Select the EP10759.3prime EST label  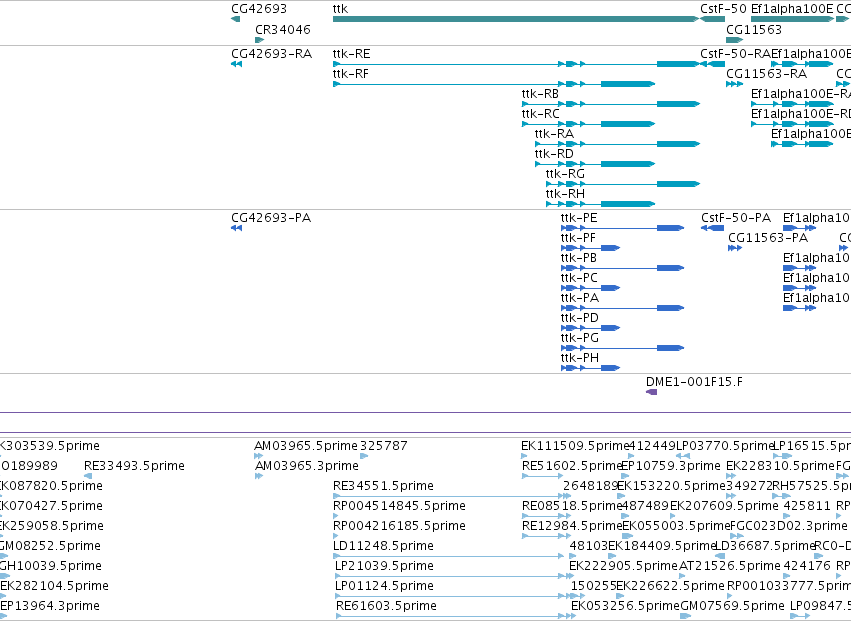click(x=671, y=466)
